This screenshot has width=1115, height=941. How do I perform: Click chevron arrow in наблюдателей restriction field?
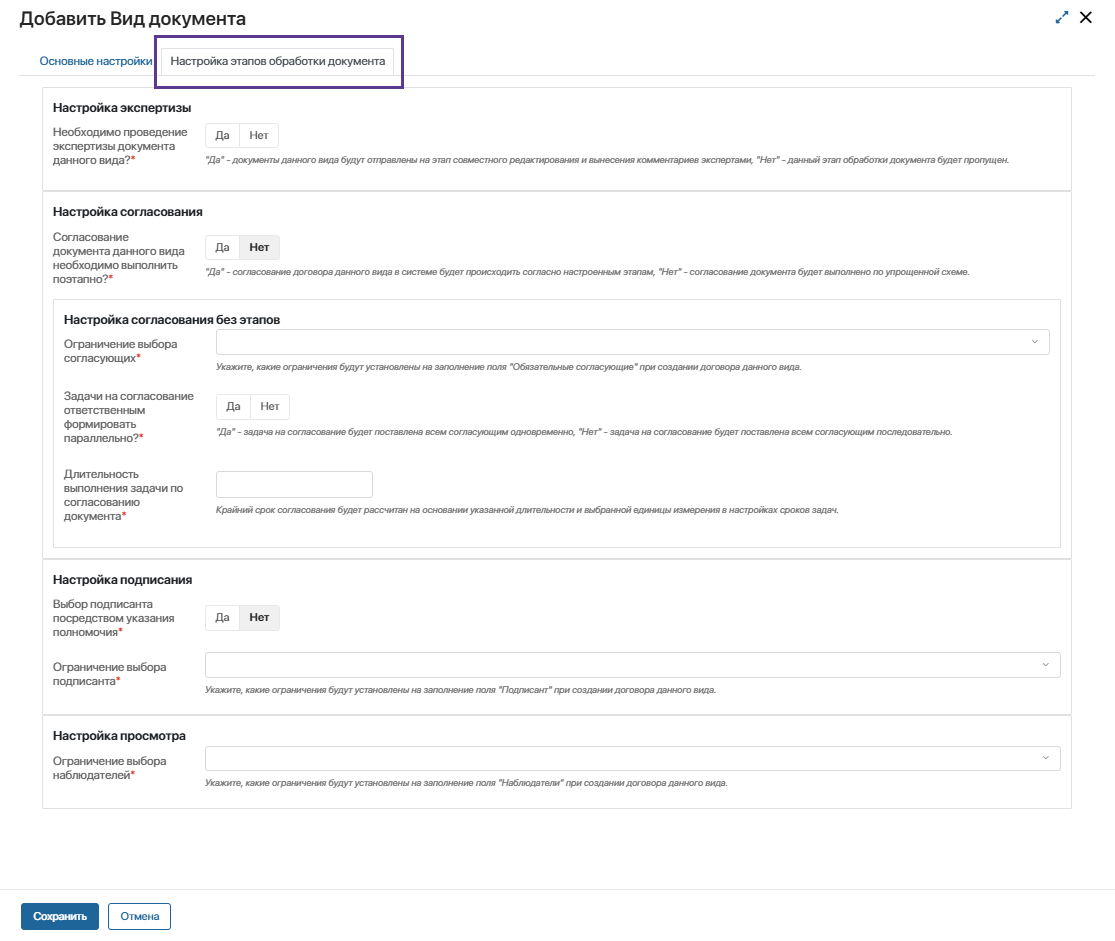pos(1046,758)
